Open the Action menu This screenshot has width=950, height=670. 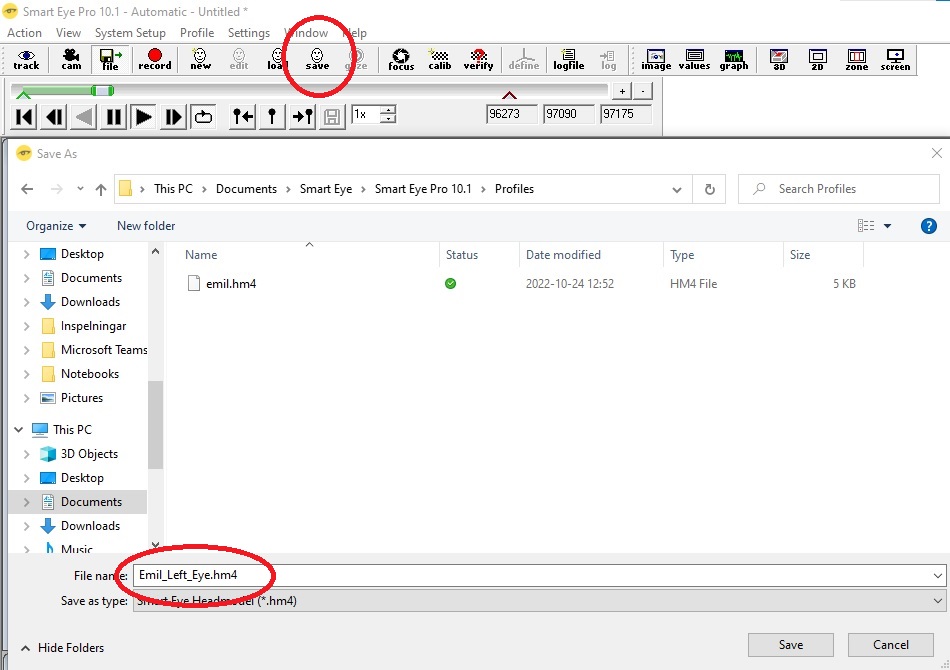point(24,33)
